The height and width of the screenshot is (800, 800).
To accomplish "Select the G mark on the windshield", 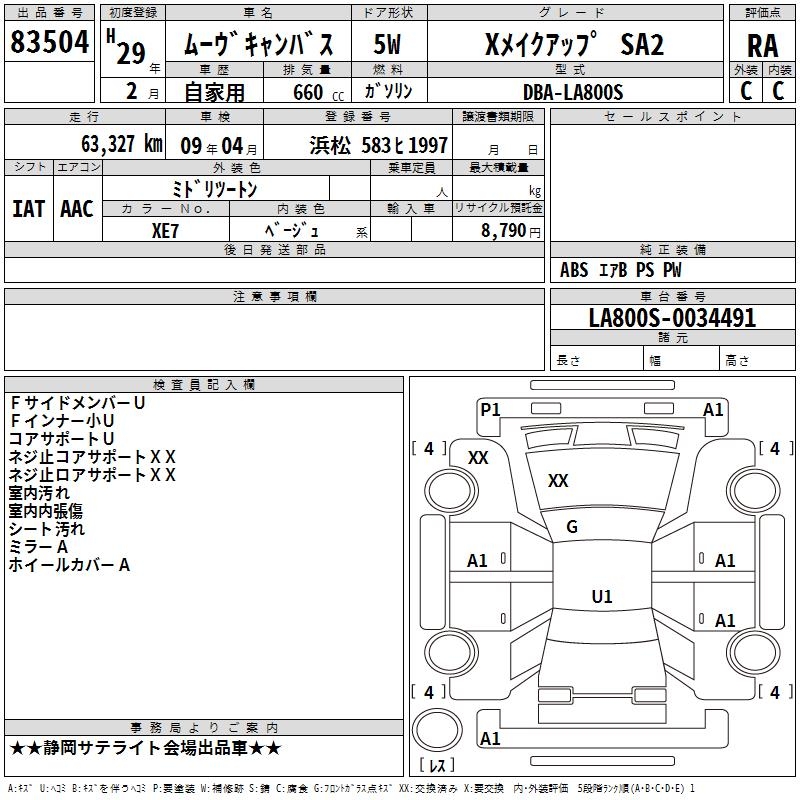I will pos(572,527).
